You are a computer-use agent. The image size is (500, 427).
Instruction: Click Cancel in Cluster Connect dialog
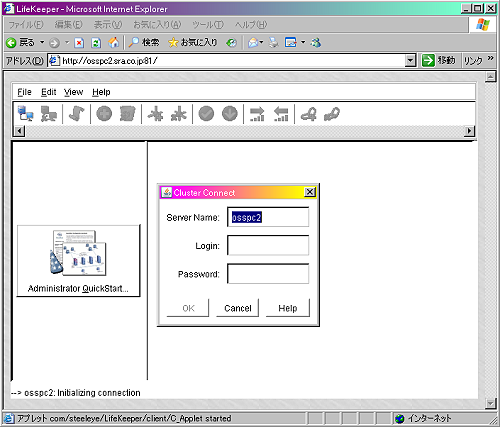[238, 308]
